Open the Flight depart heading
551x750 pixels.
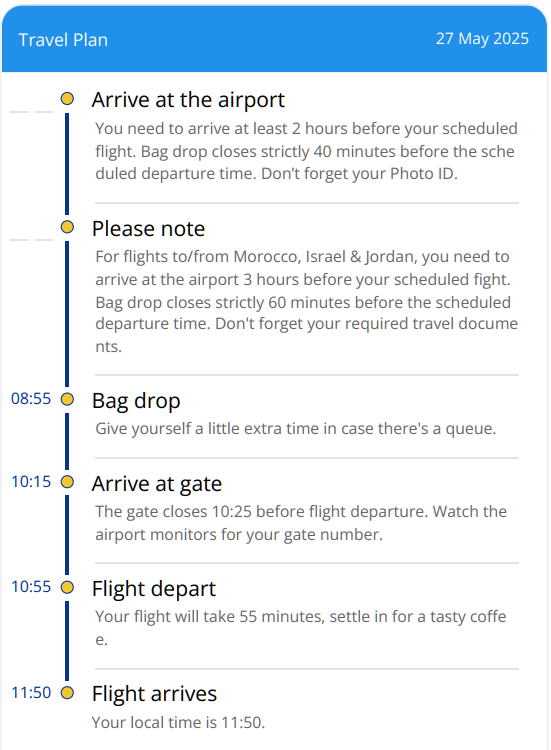click(x=154, y=589)
